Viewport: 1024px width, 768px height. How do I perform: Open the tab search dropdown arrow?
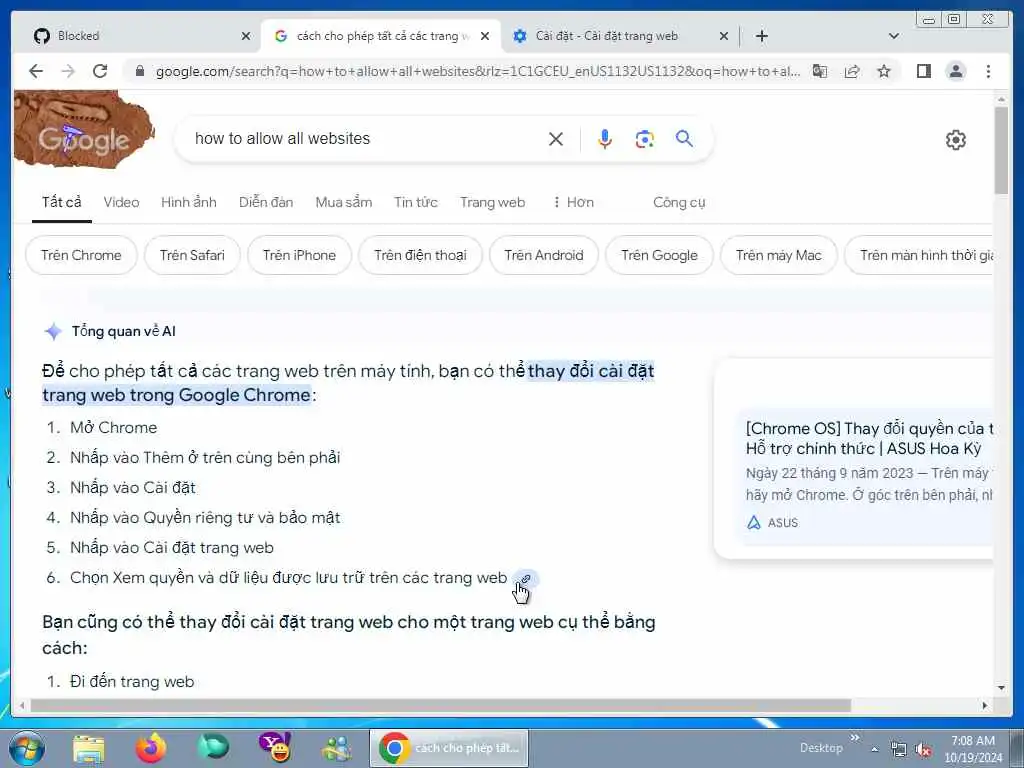tap(893, 36)
